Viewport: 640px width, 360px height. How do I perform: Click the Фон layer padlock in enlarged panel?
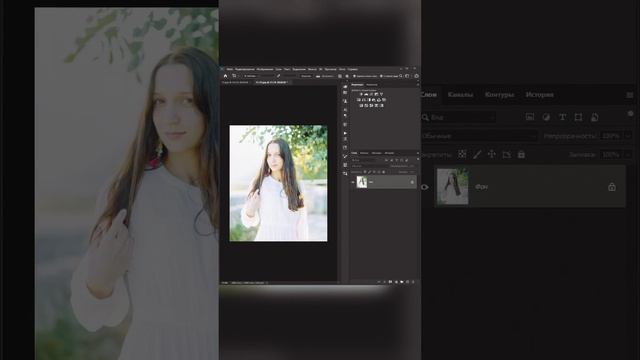point(612,187)
